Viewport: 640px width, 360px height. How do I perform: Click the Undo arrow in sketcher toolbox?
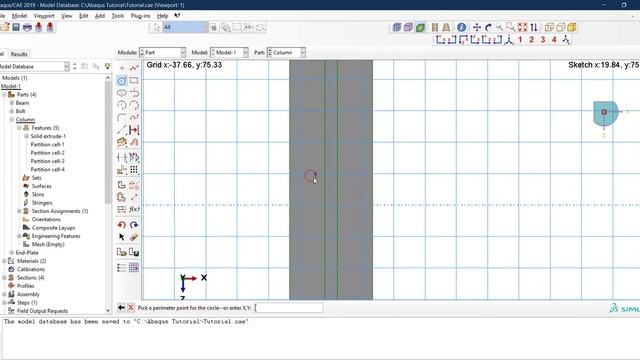click(x=122, y=225)
